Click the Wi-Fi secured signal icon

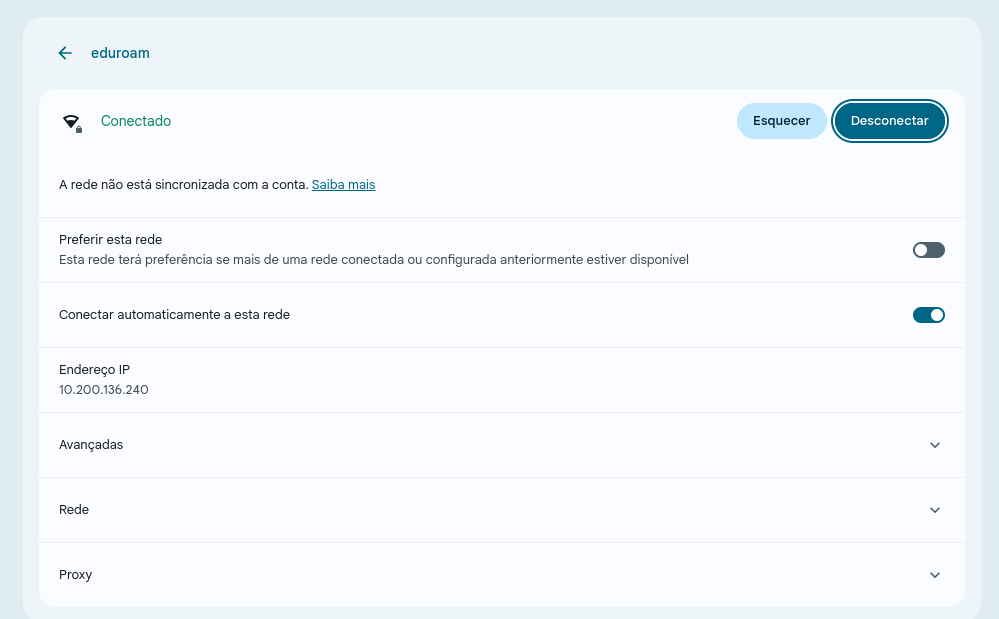[72, 122]
